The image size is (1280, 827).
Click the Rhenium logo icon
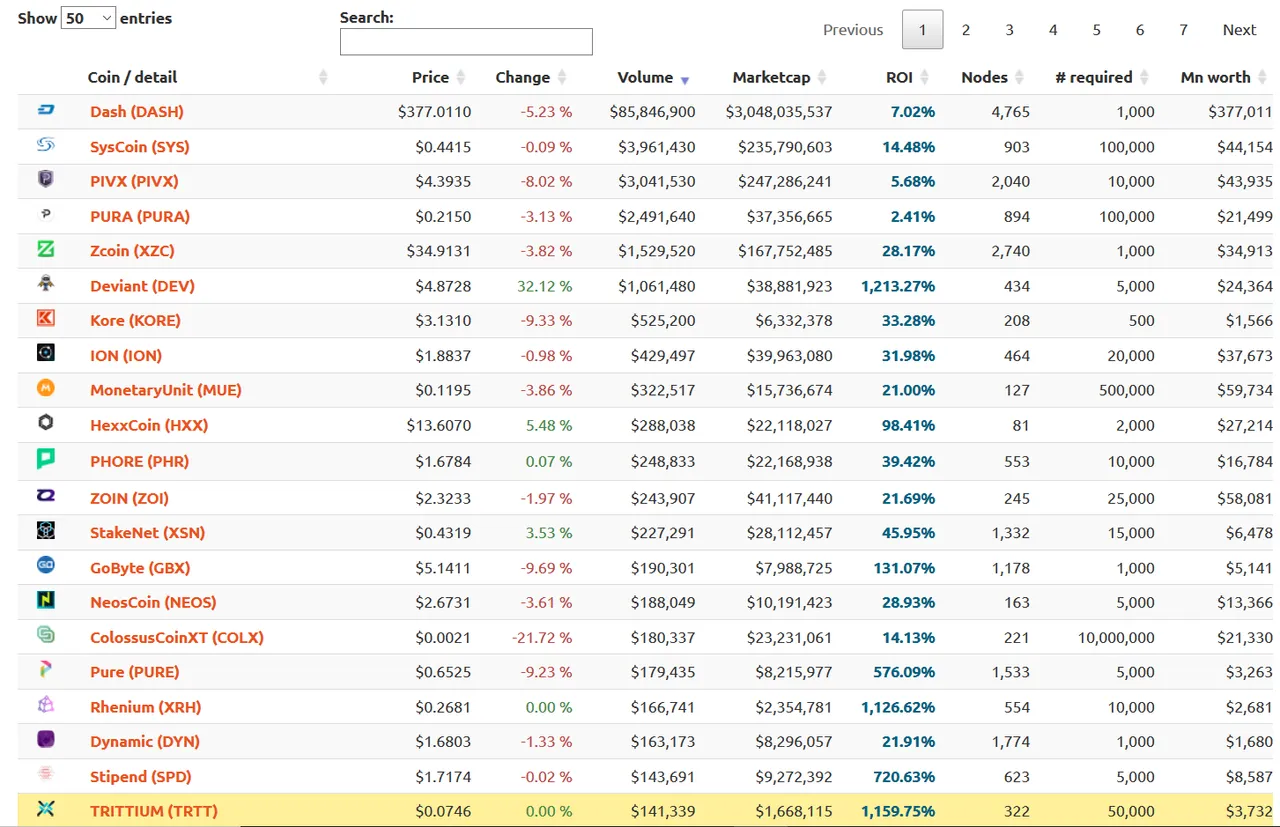click(45, 704)
